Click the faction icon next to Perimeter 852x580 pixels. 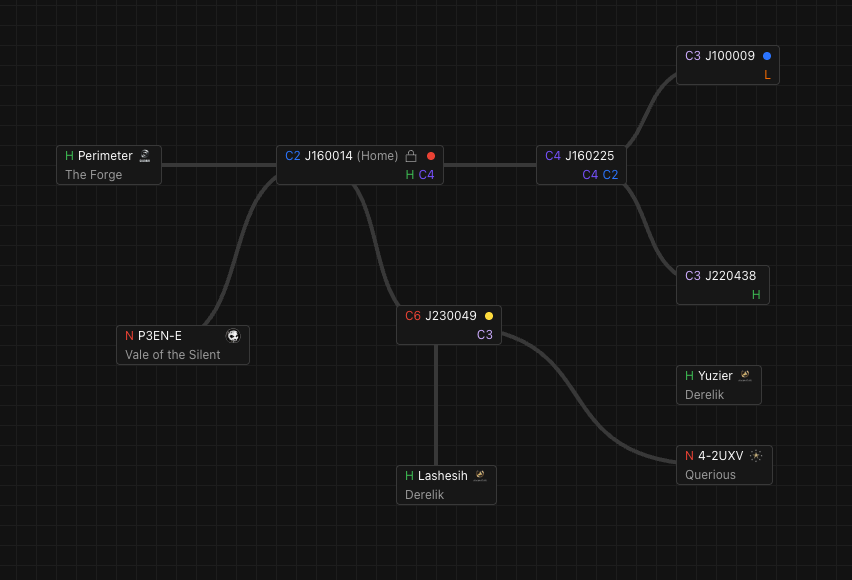[x=145, y=156]
